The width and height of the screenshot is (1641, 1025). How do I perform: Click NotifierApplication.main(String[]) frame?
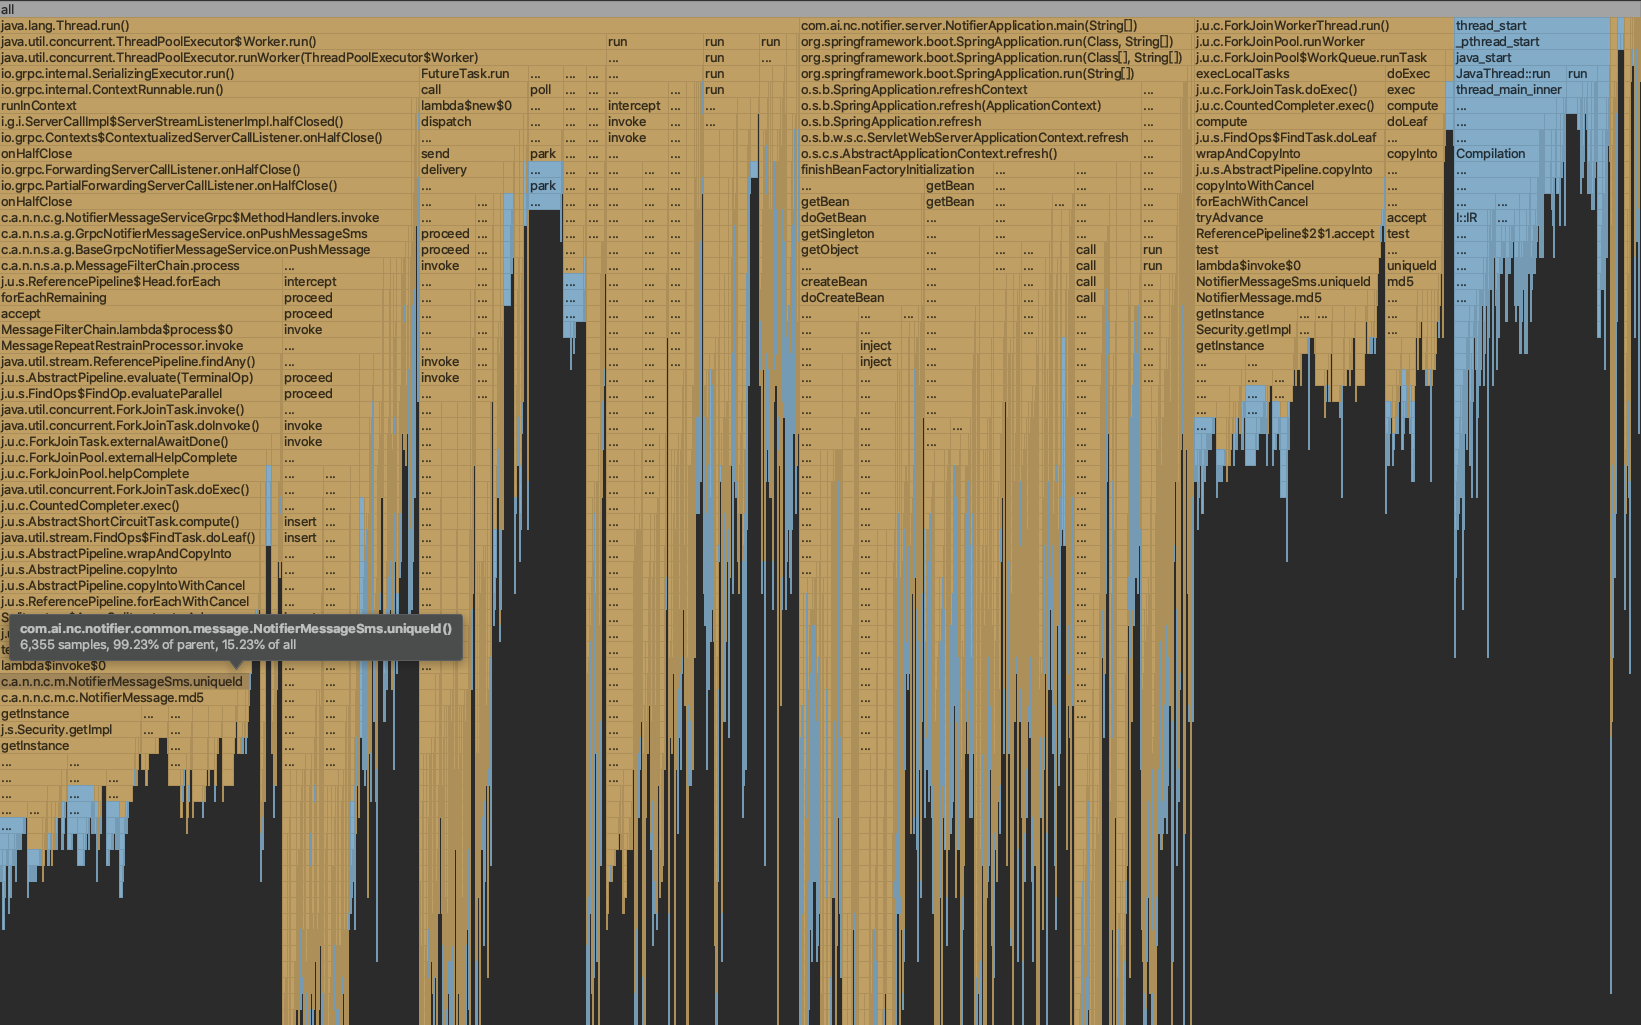(996, 25)
